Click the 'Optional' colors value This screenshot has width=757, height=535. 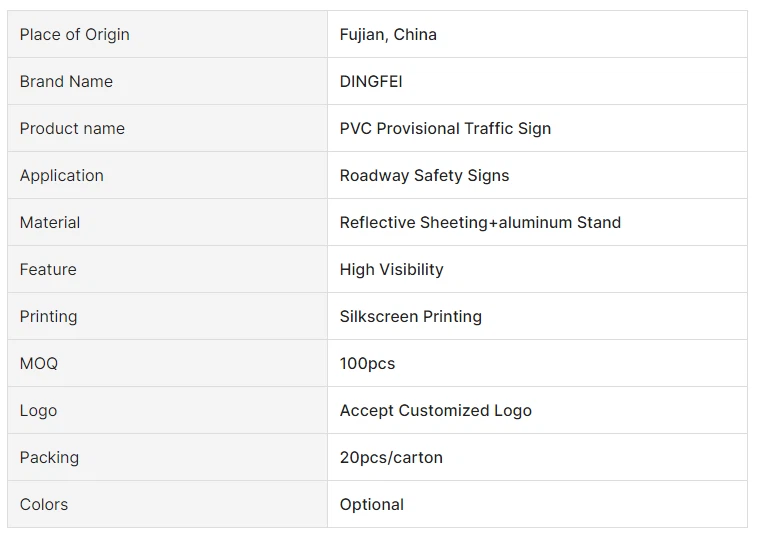pyautogui.click(x=372, y=505)
